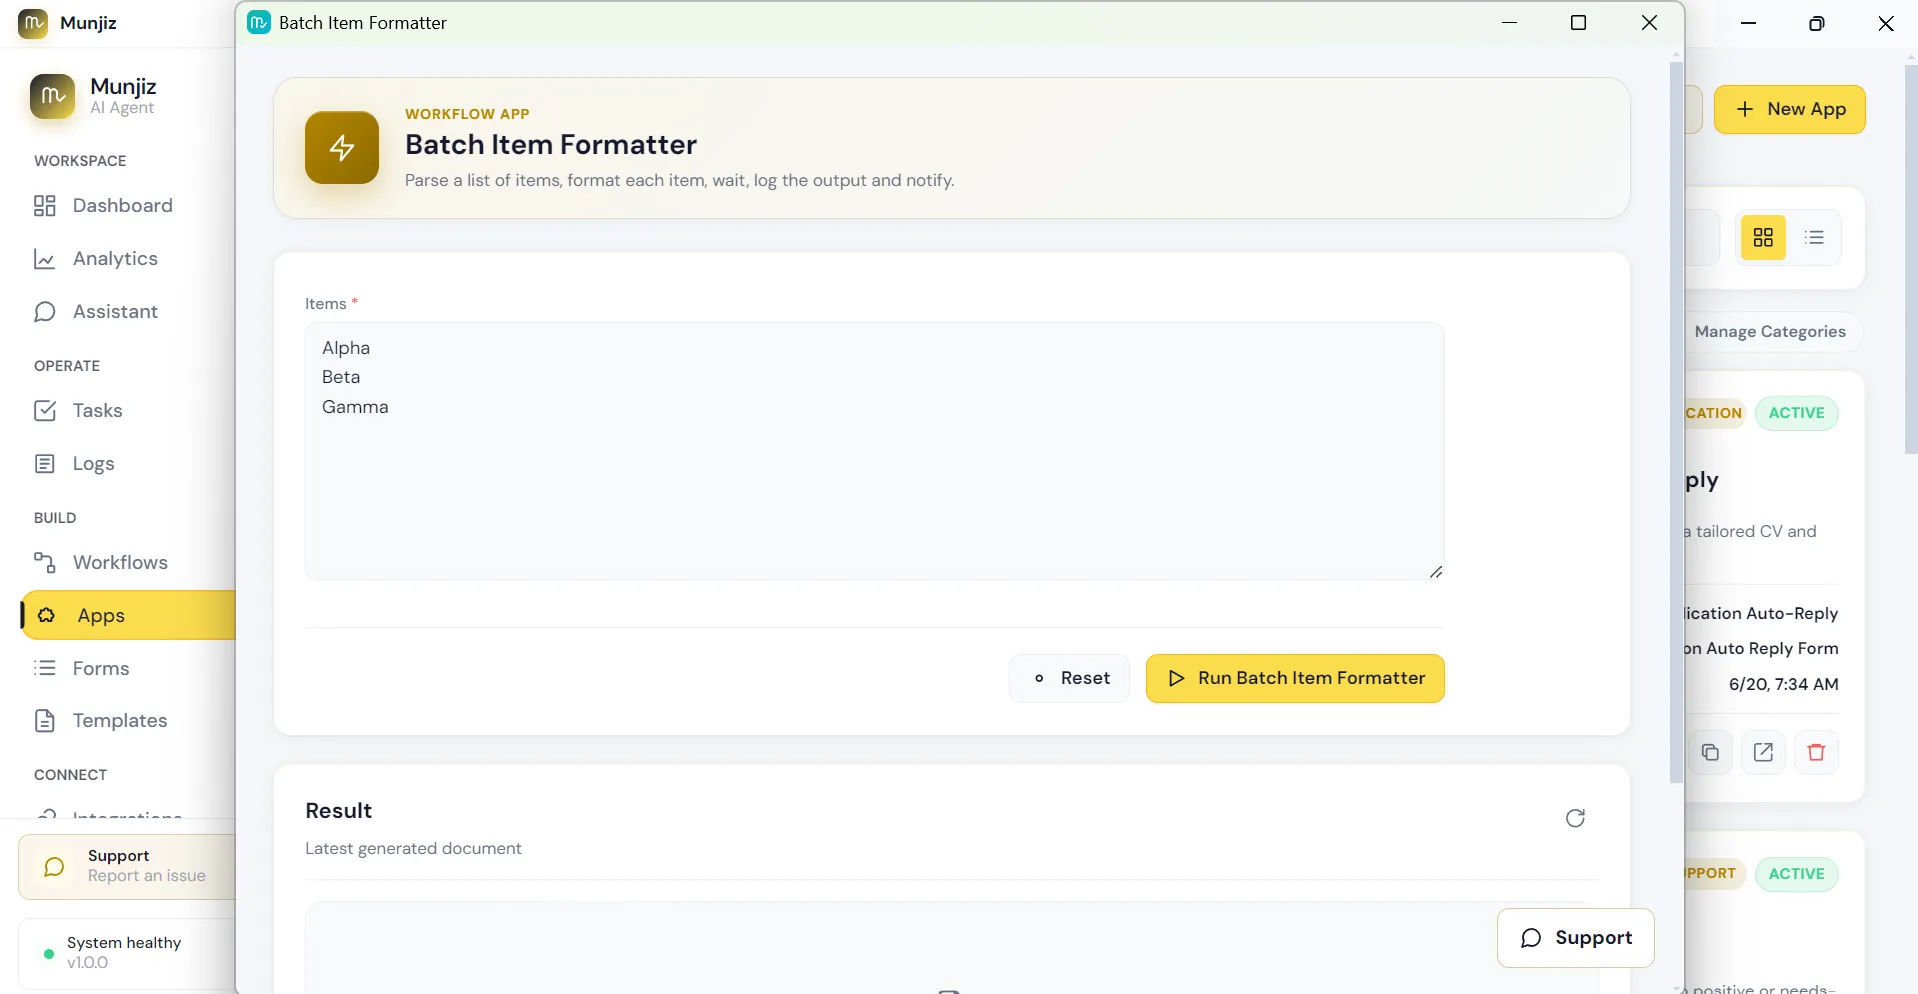Click the WORKFLOW APP label
Viewport: 1918px width, 994px height.
(x=467, y=114)
